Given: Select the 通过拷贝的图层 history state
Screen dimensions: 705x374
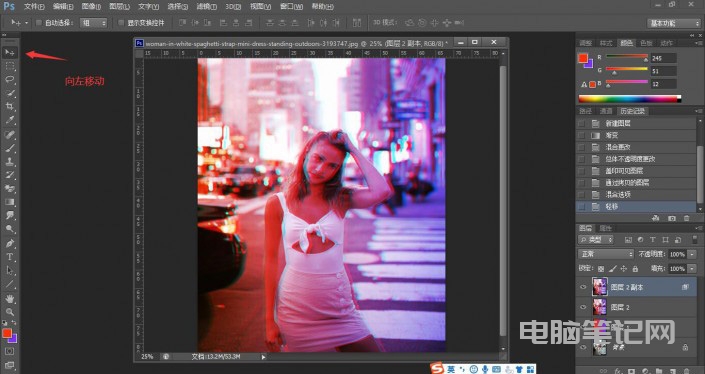Looking at the screenshot, I should coord(636,183).
